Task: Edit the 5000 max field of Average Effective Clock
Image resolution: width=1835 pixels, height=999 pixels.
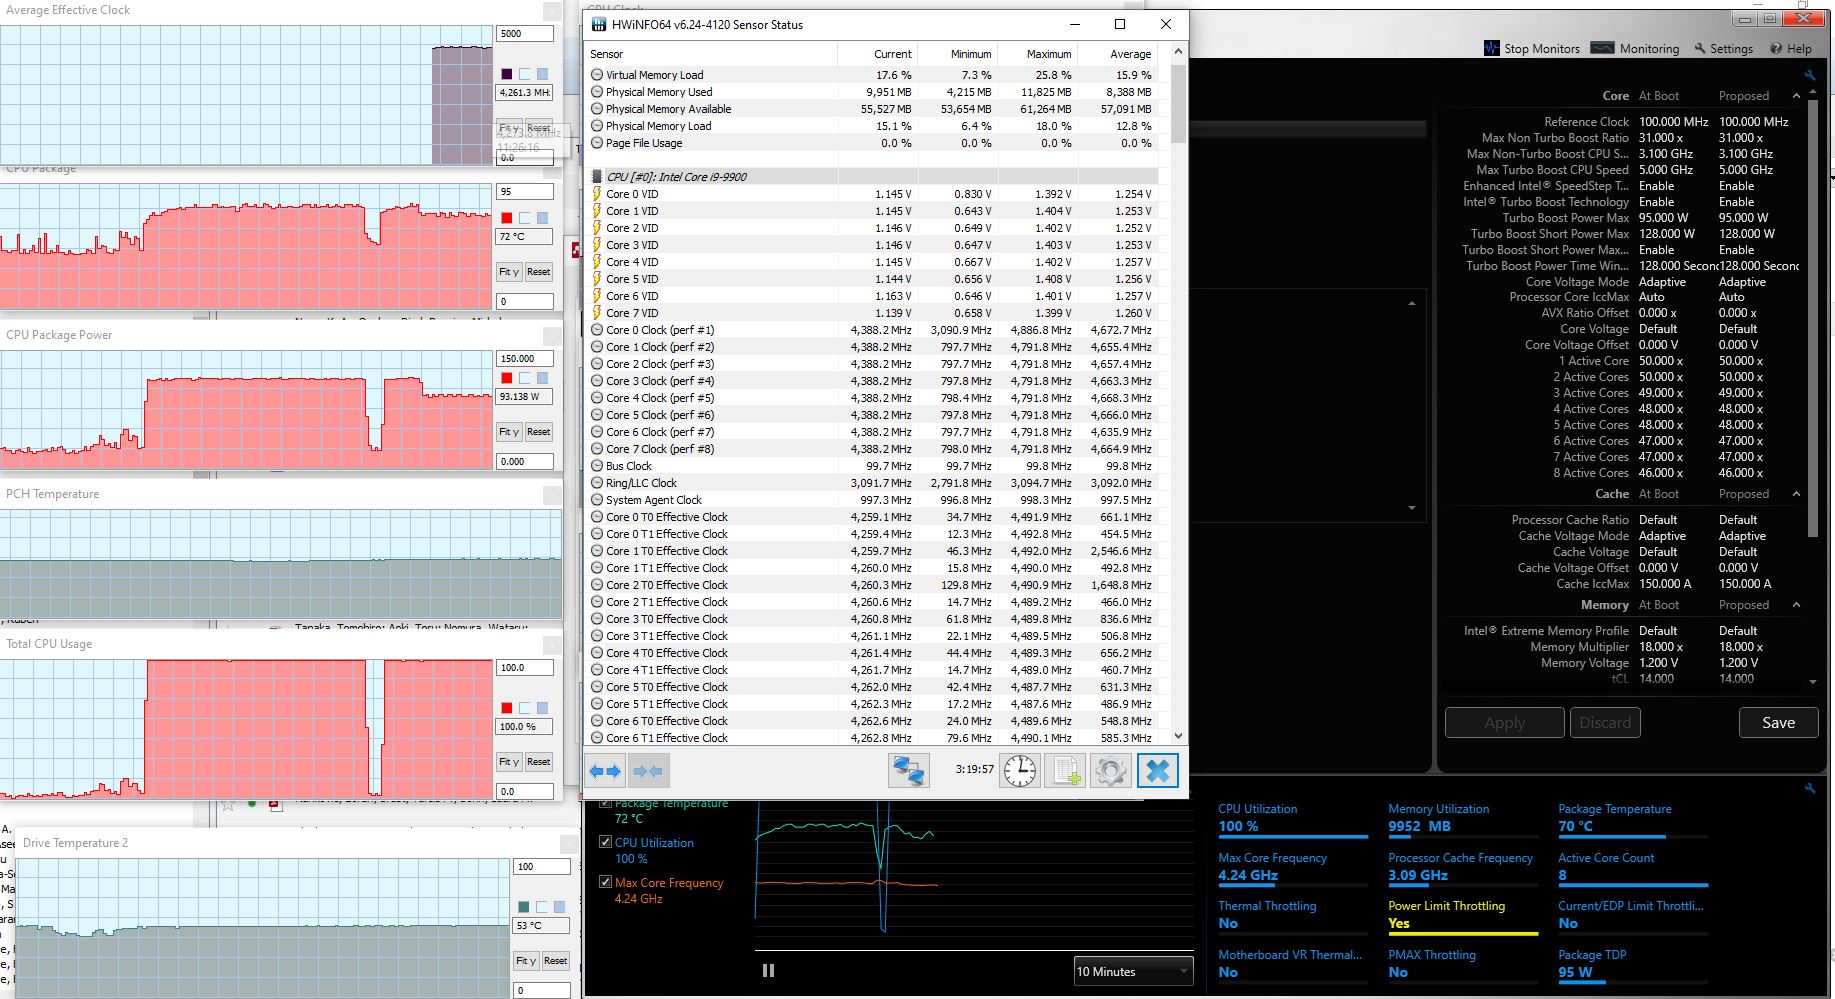Action: click(x=524, y=33)
